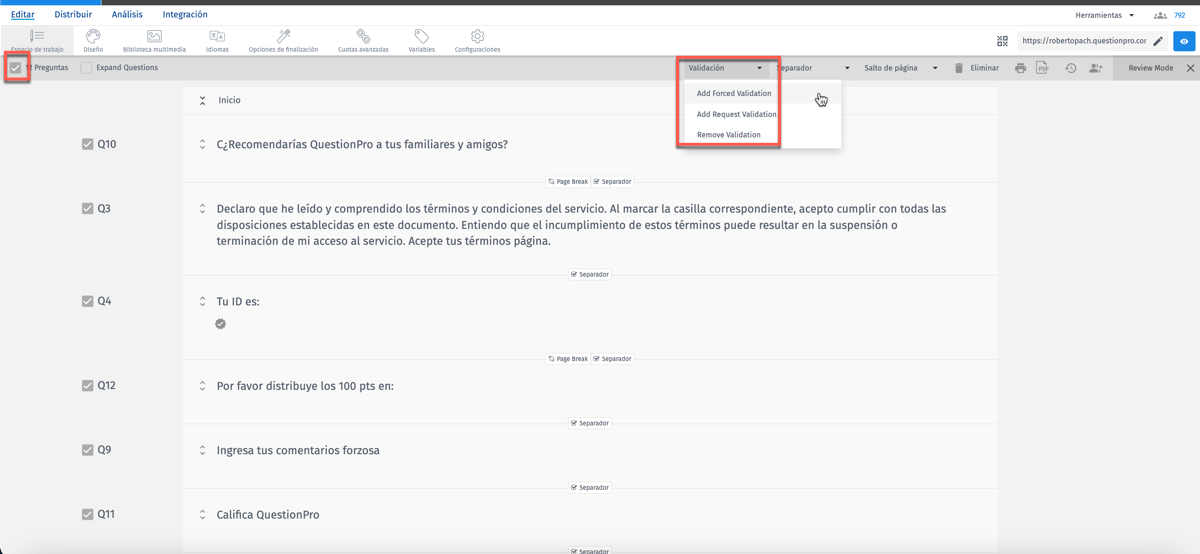Toggle Separador checkbox below Q3
This screenshot has height=554, width=1200.
(574, 274)
